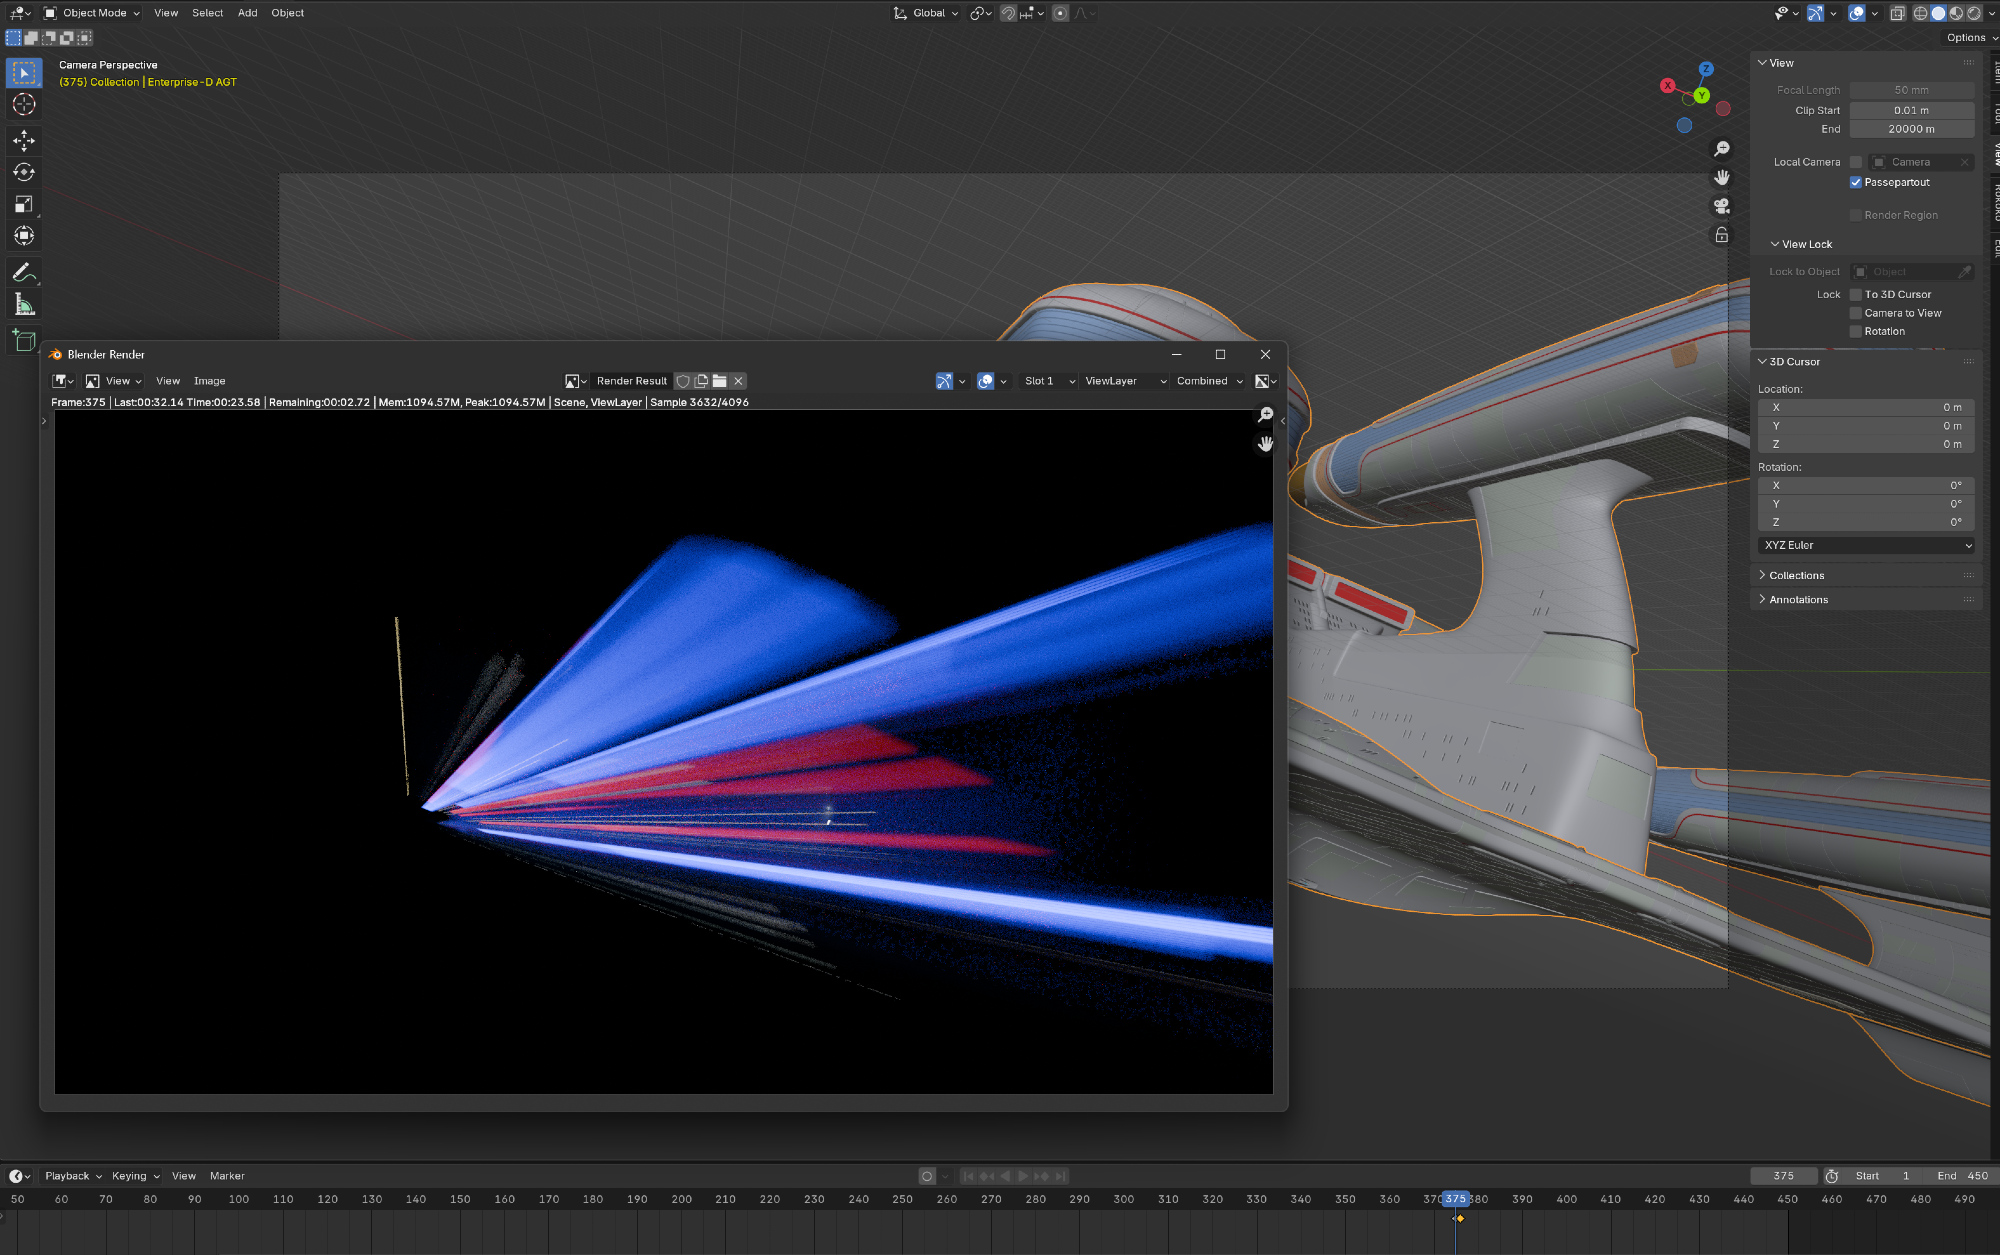The height and width of the screenshot is (1255, 2000).
Task: Open the Add menu in header
Action: coord(247,13)
